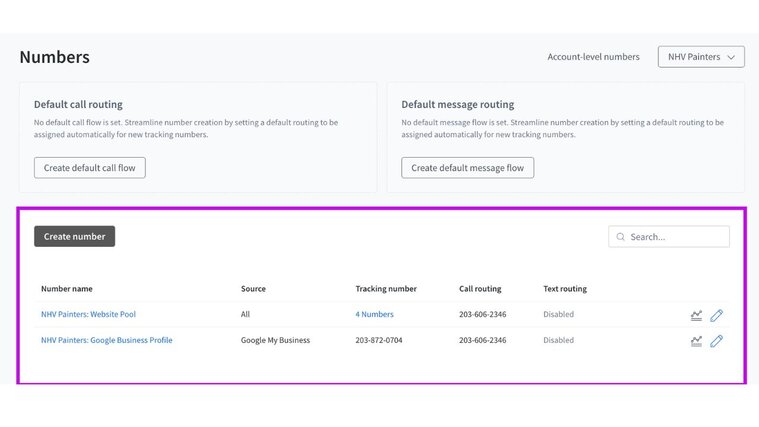Open NHV Painters: Google Business Profile link
759x427 pixels.
click(106, 340)
